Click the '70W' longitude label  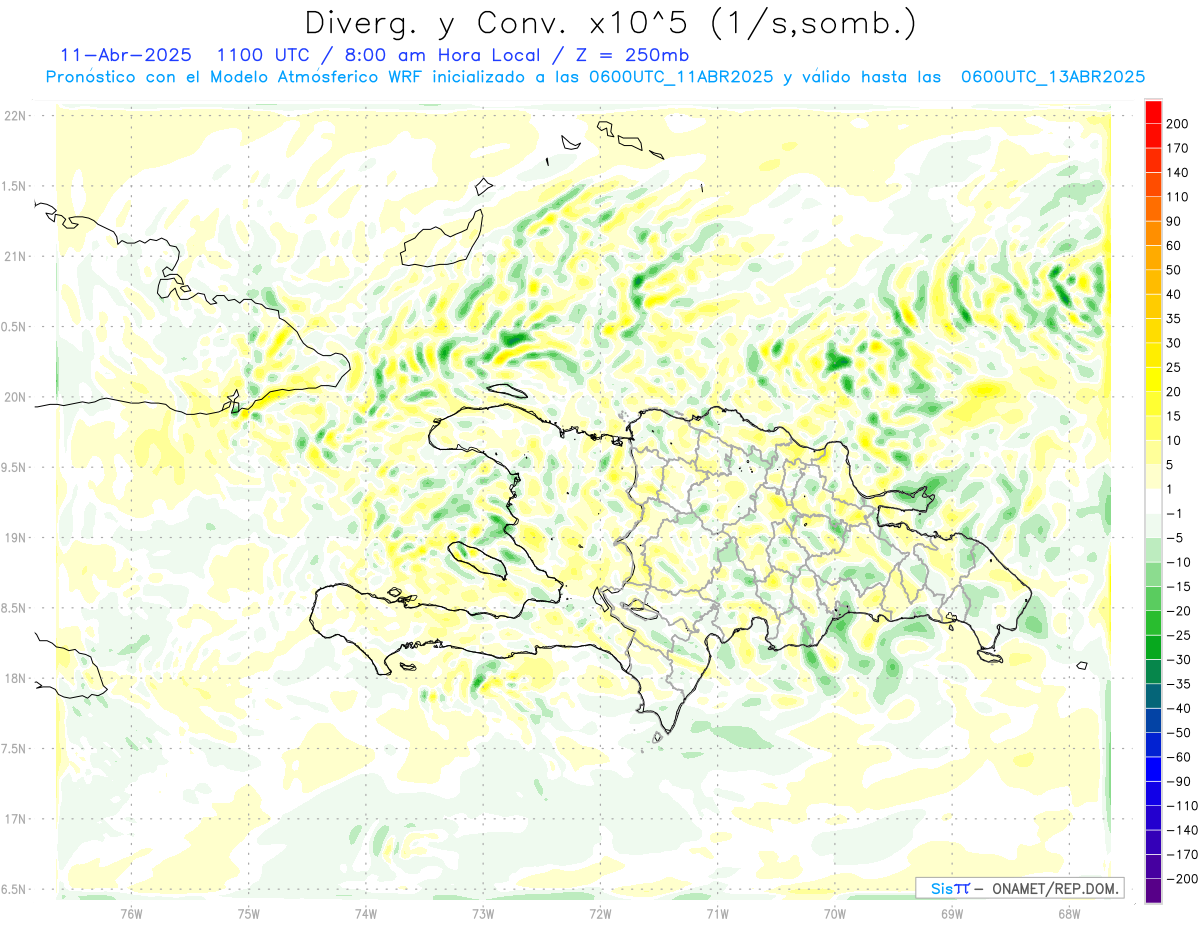(835, 912)
